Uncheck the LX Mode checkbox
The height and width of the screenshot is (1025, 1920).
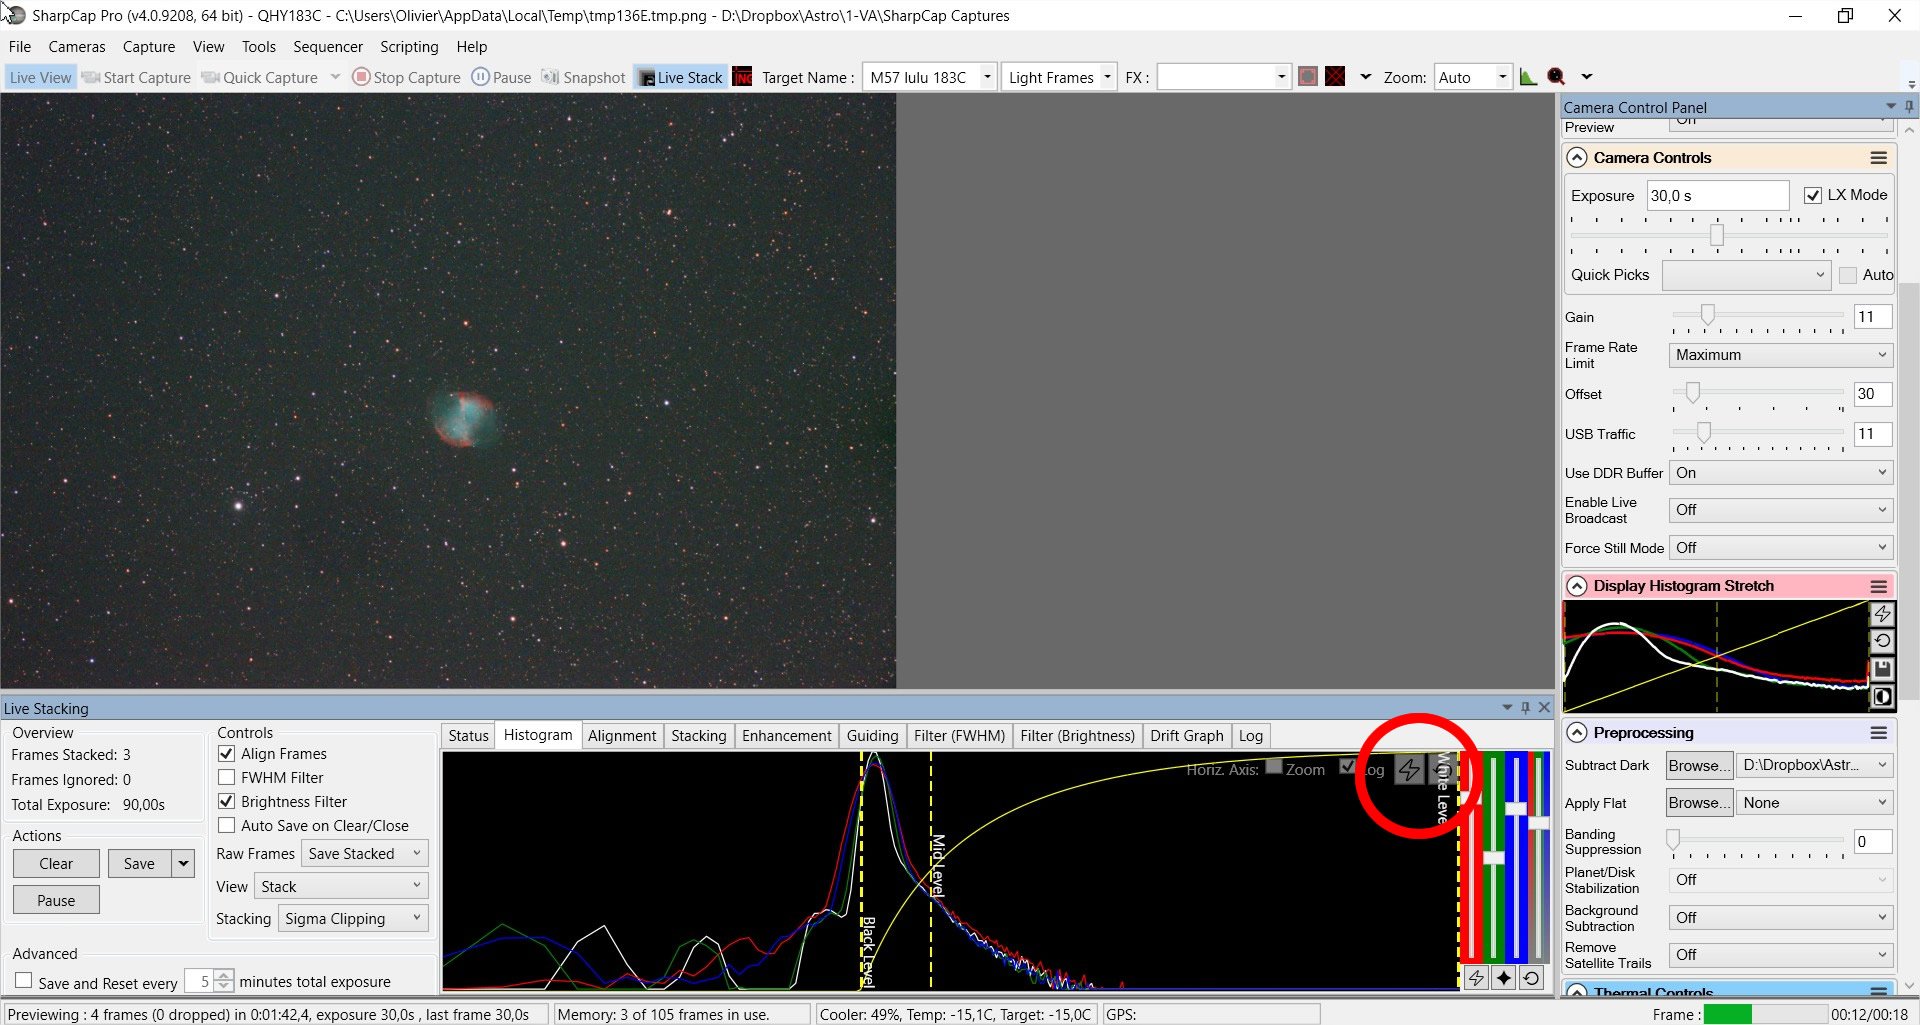pos(1812,195)
